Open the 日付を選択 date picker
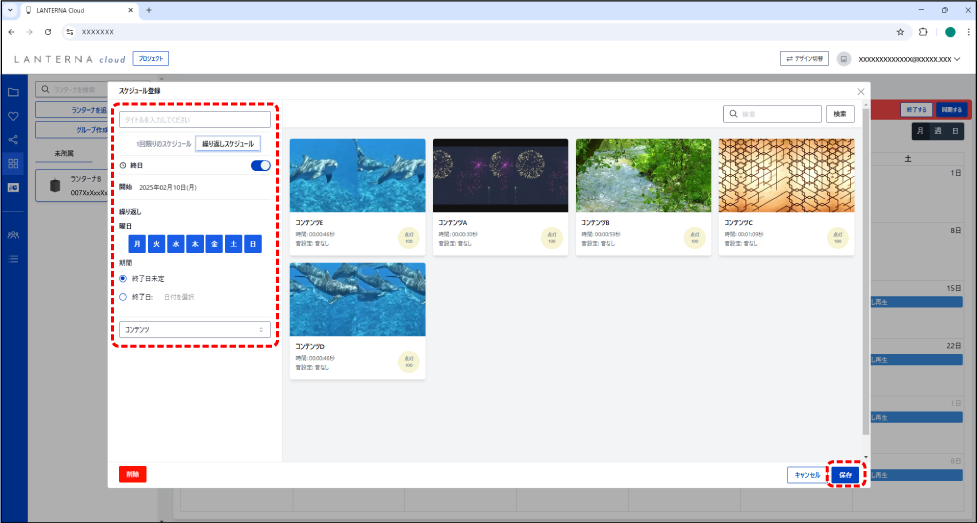 (179, 297)
